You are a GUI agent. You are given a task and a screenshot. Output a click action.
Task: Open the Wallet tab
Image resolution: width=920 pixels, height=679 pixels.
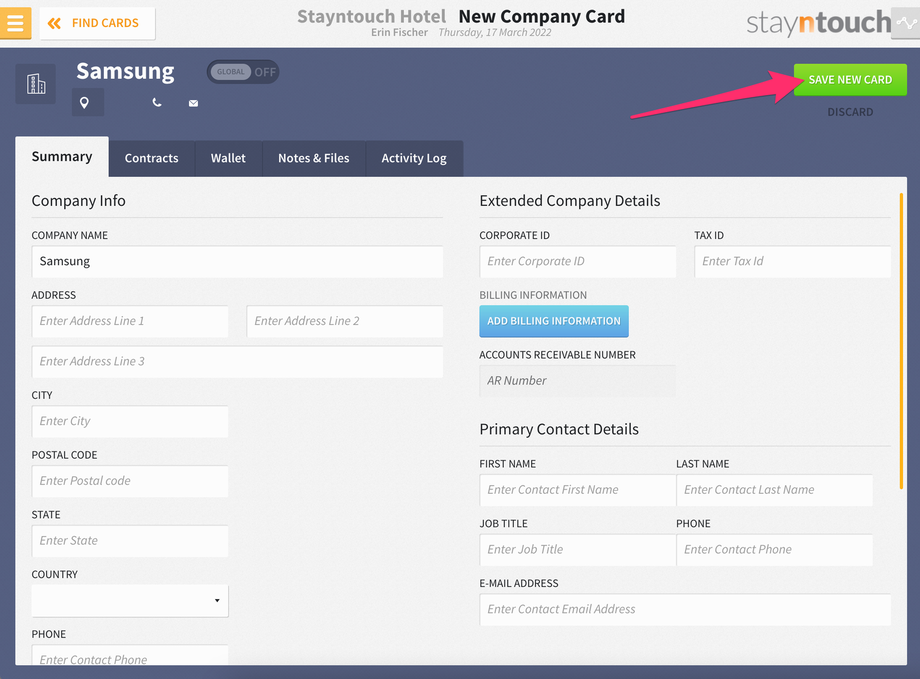[228, 158]
